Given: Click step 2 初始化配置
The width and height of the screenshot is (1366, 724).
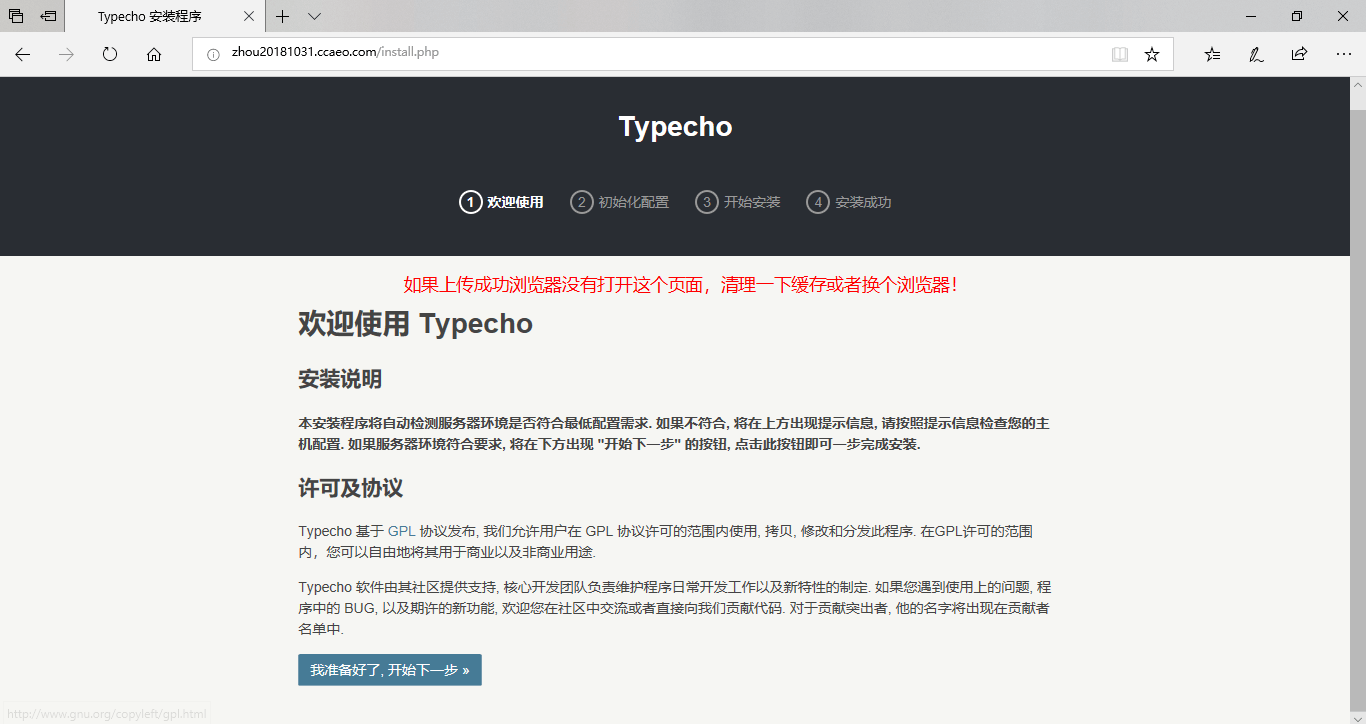Looking at the screenshot, I should (x=619, y=202).
